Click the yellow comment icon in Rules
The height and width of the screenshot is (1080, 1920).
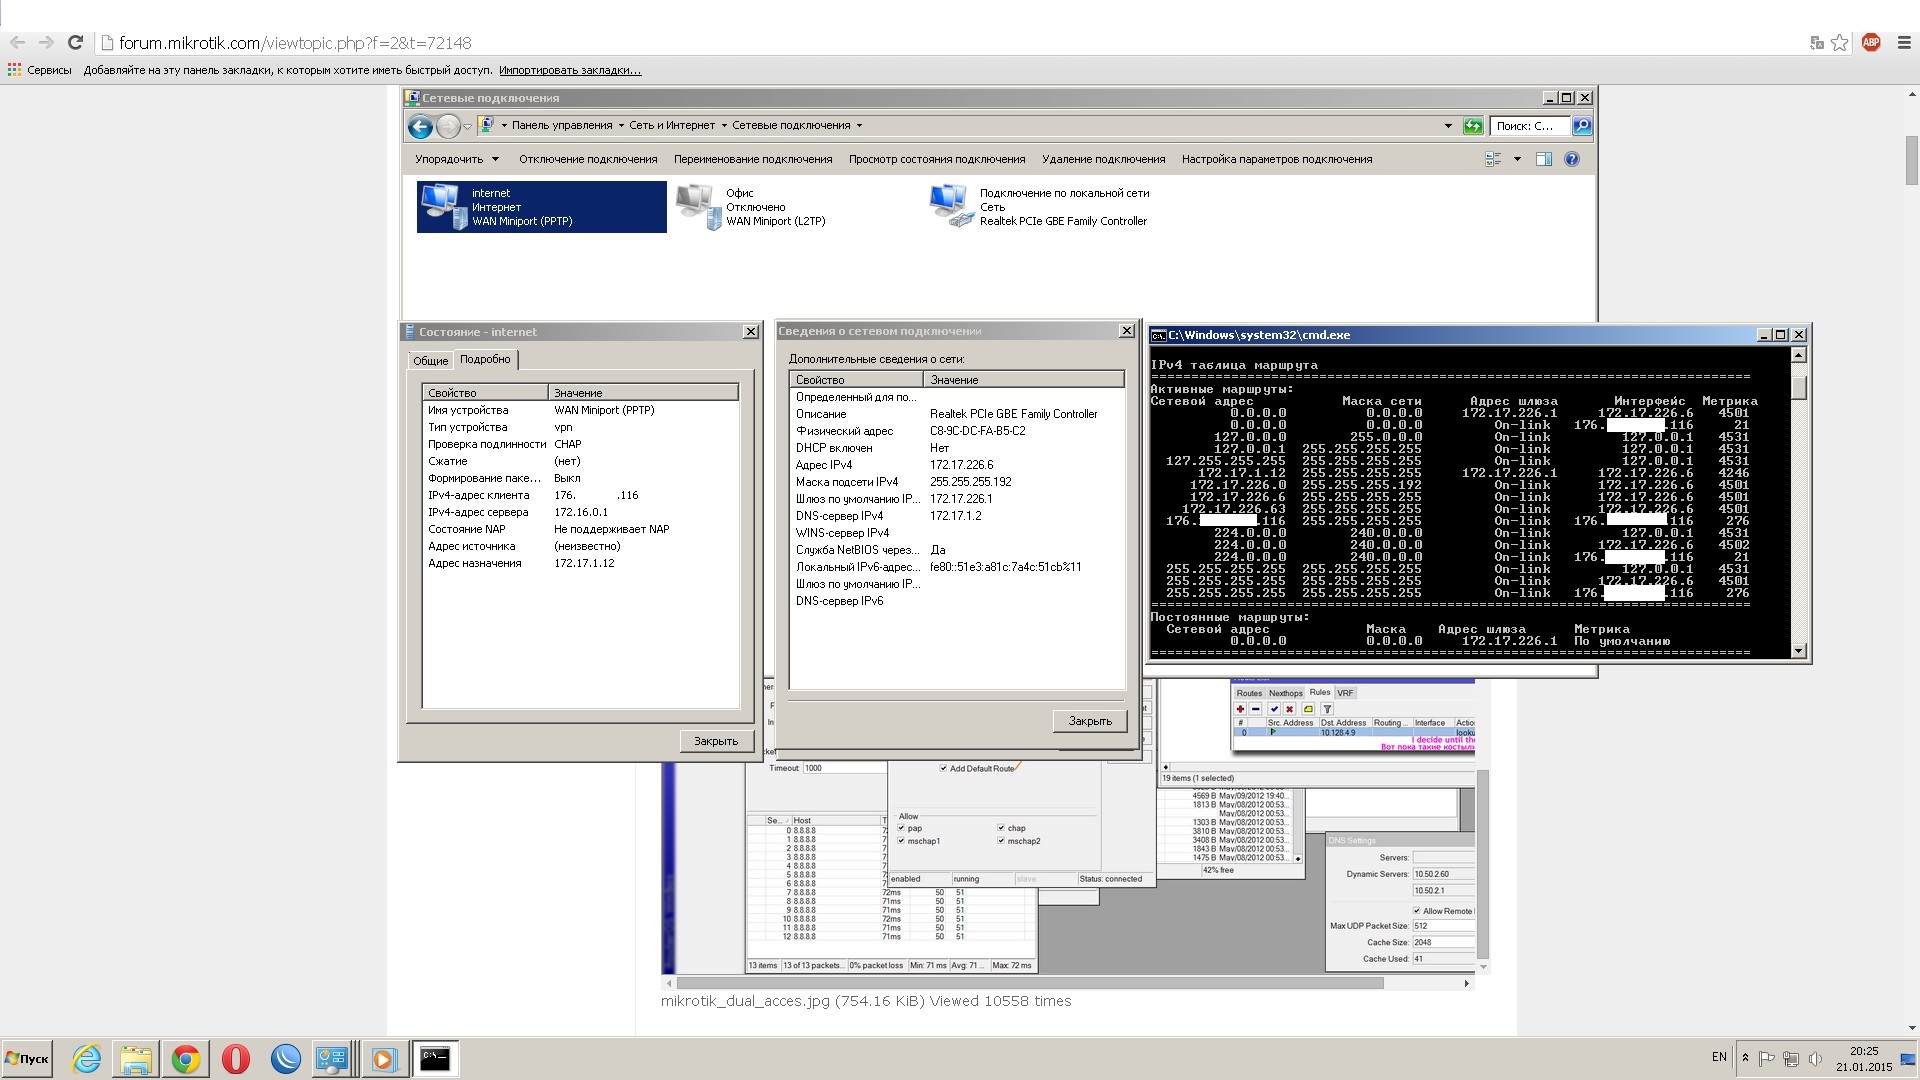pos(1308,709)
